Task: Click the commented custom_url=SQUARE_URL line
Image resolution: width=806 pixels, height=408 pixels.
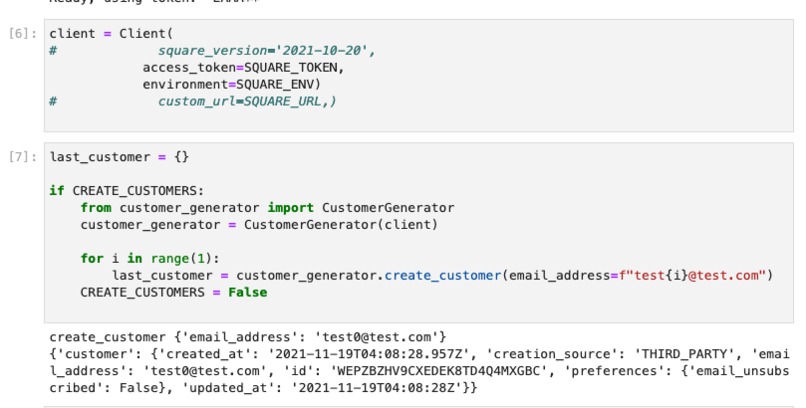Action: [193, 102]
